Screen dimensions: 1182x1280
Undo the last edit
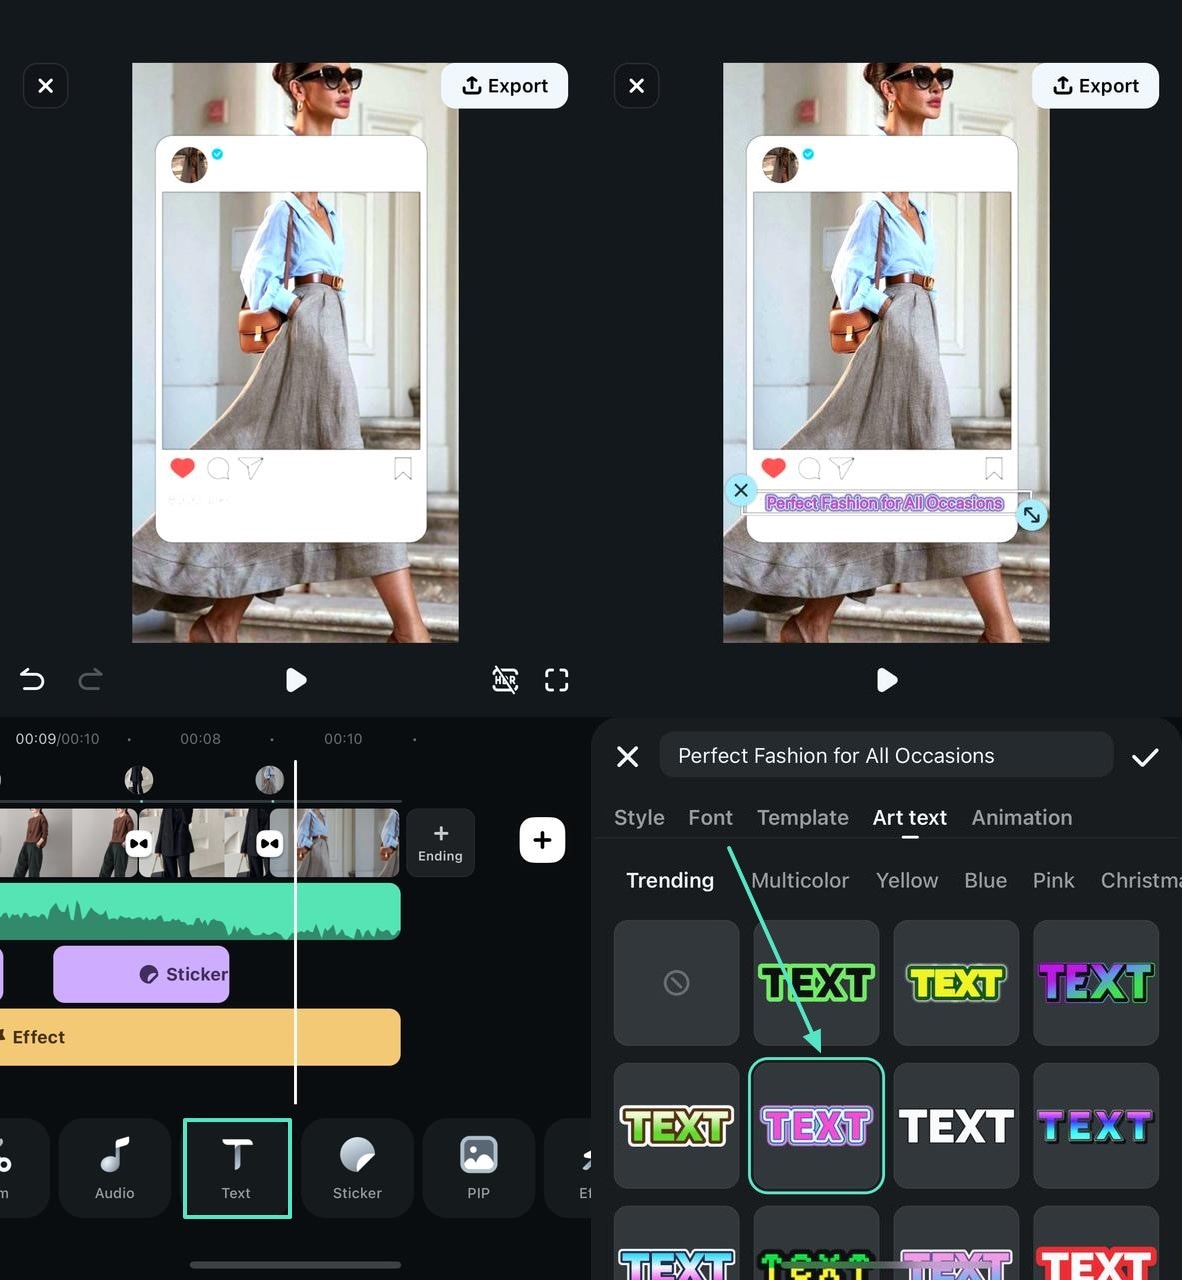[32, 680]
